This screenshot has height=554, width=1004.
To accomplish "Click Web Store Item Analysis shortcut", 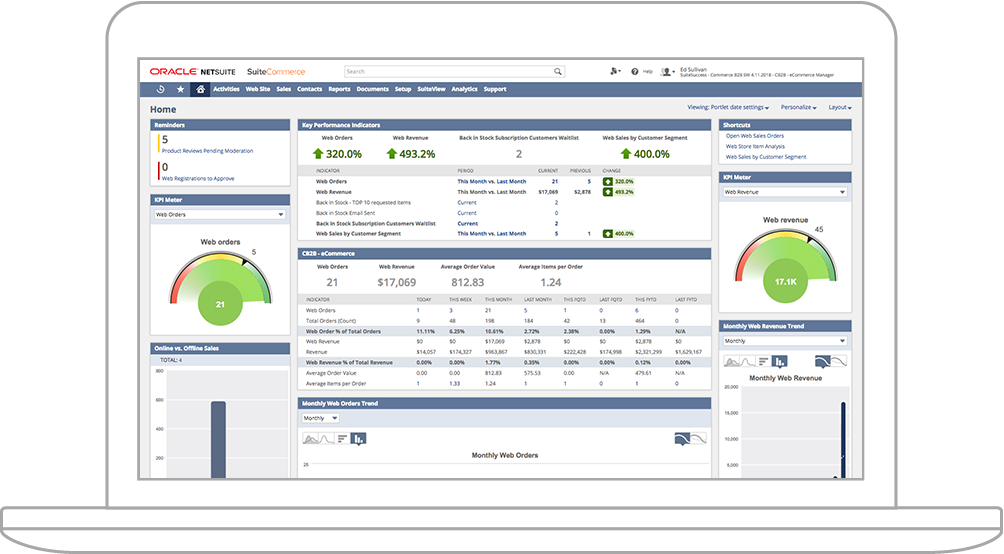I will (755, 146).
